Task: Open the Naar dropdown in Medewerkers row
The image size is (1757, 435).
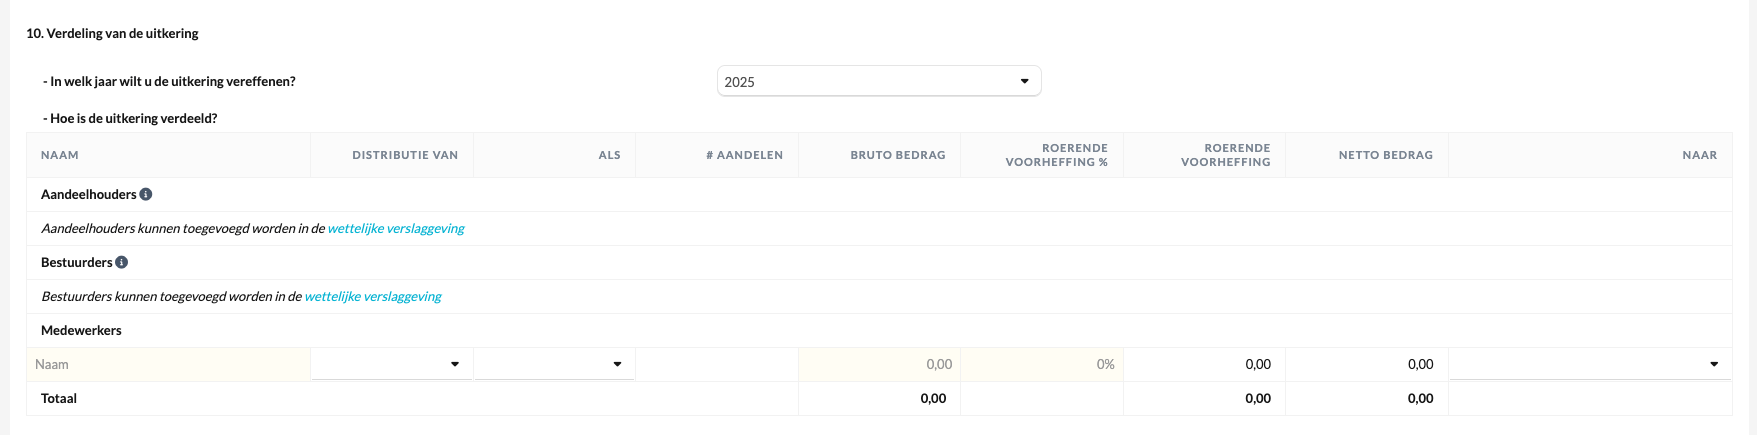Action: point(1589,364)
